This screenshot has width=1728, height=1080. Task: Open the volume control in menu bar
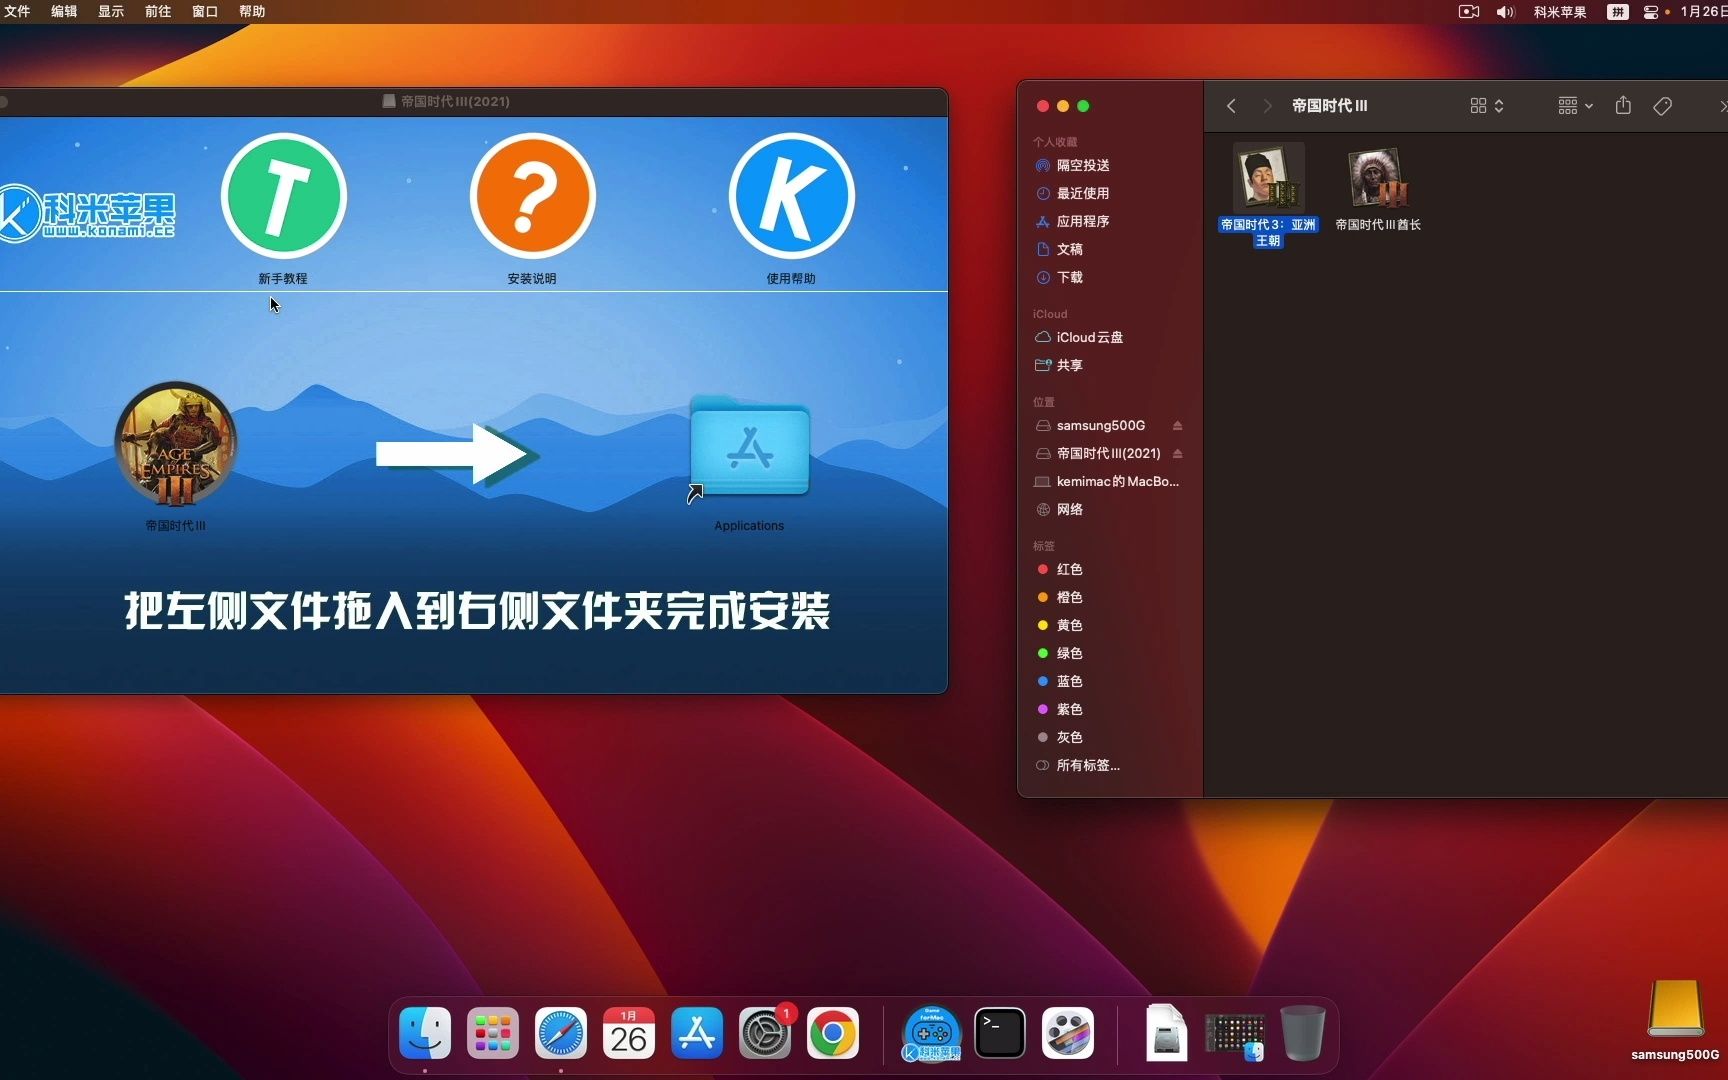coord(1506,11)
